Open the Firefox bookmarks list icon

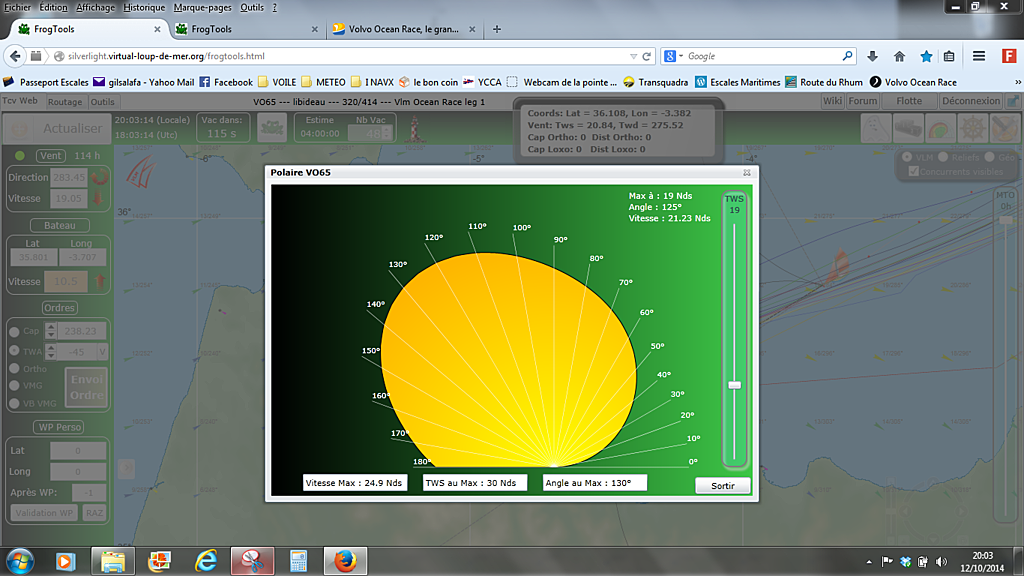click(x=949, y=56)
